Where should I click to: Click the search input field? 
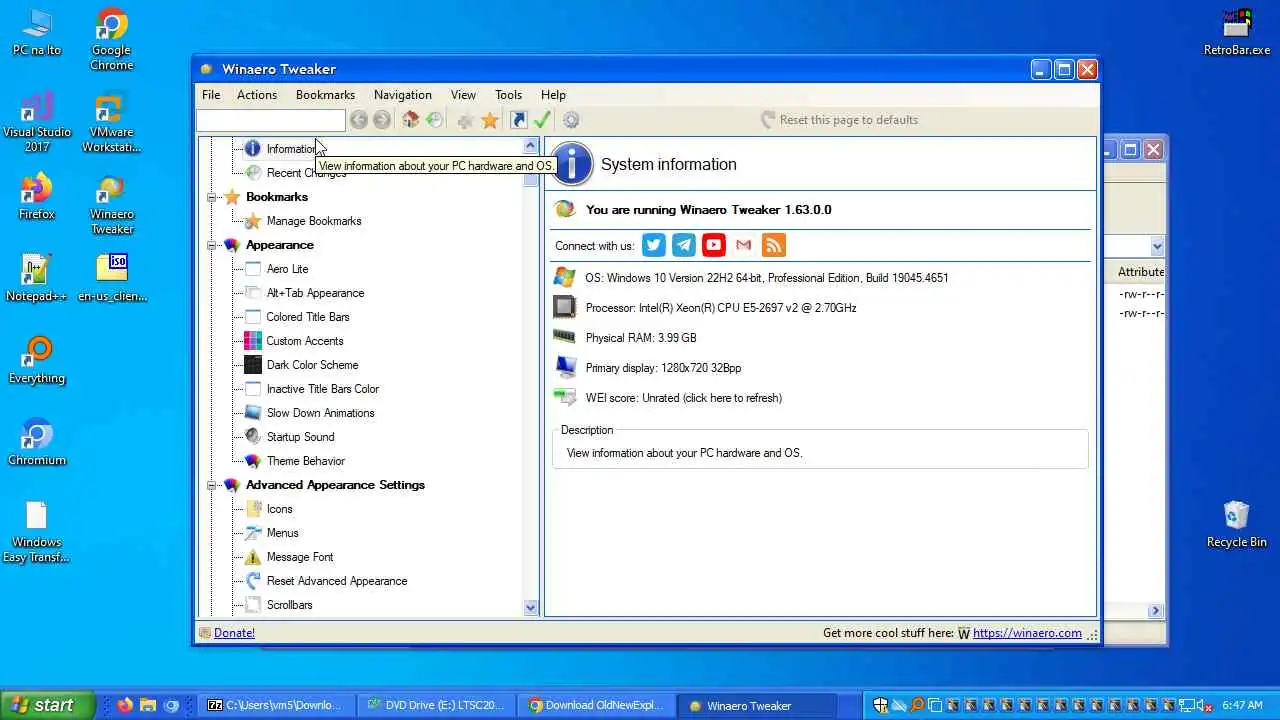[271, 120]
